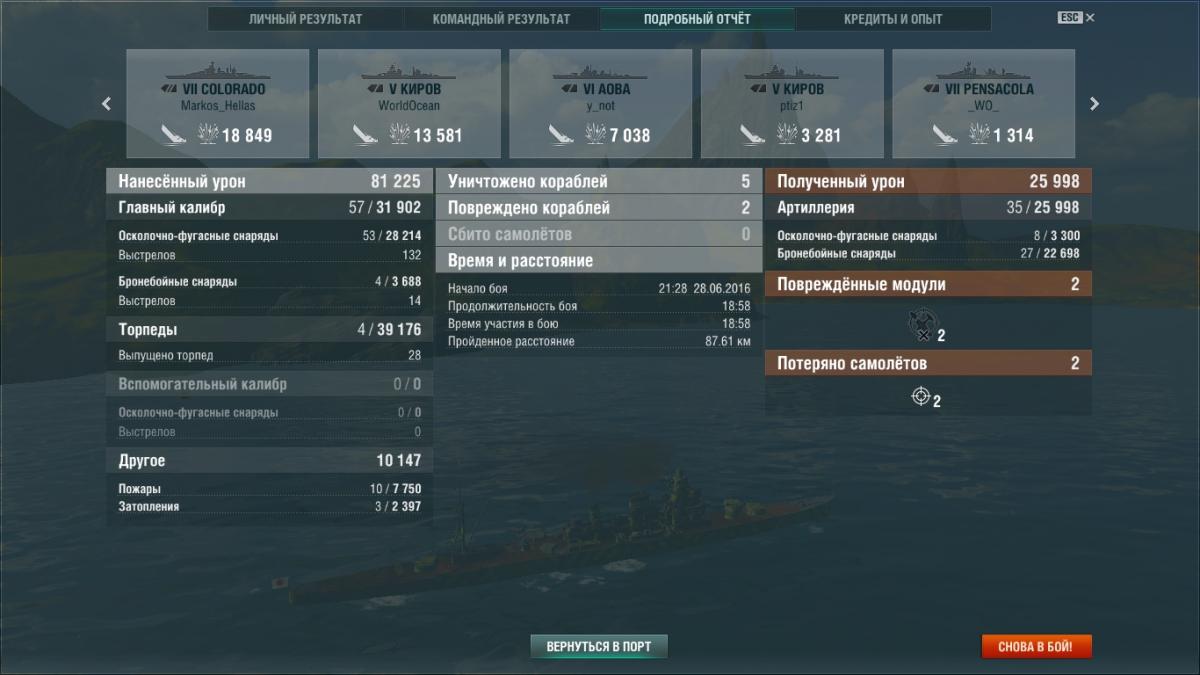Select the Подробный отчёт tab
Screen dimensions: 1200x675
[x=697, y=19]
